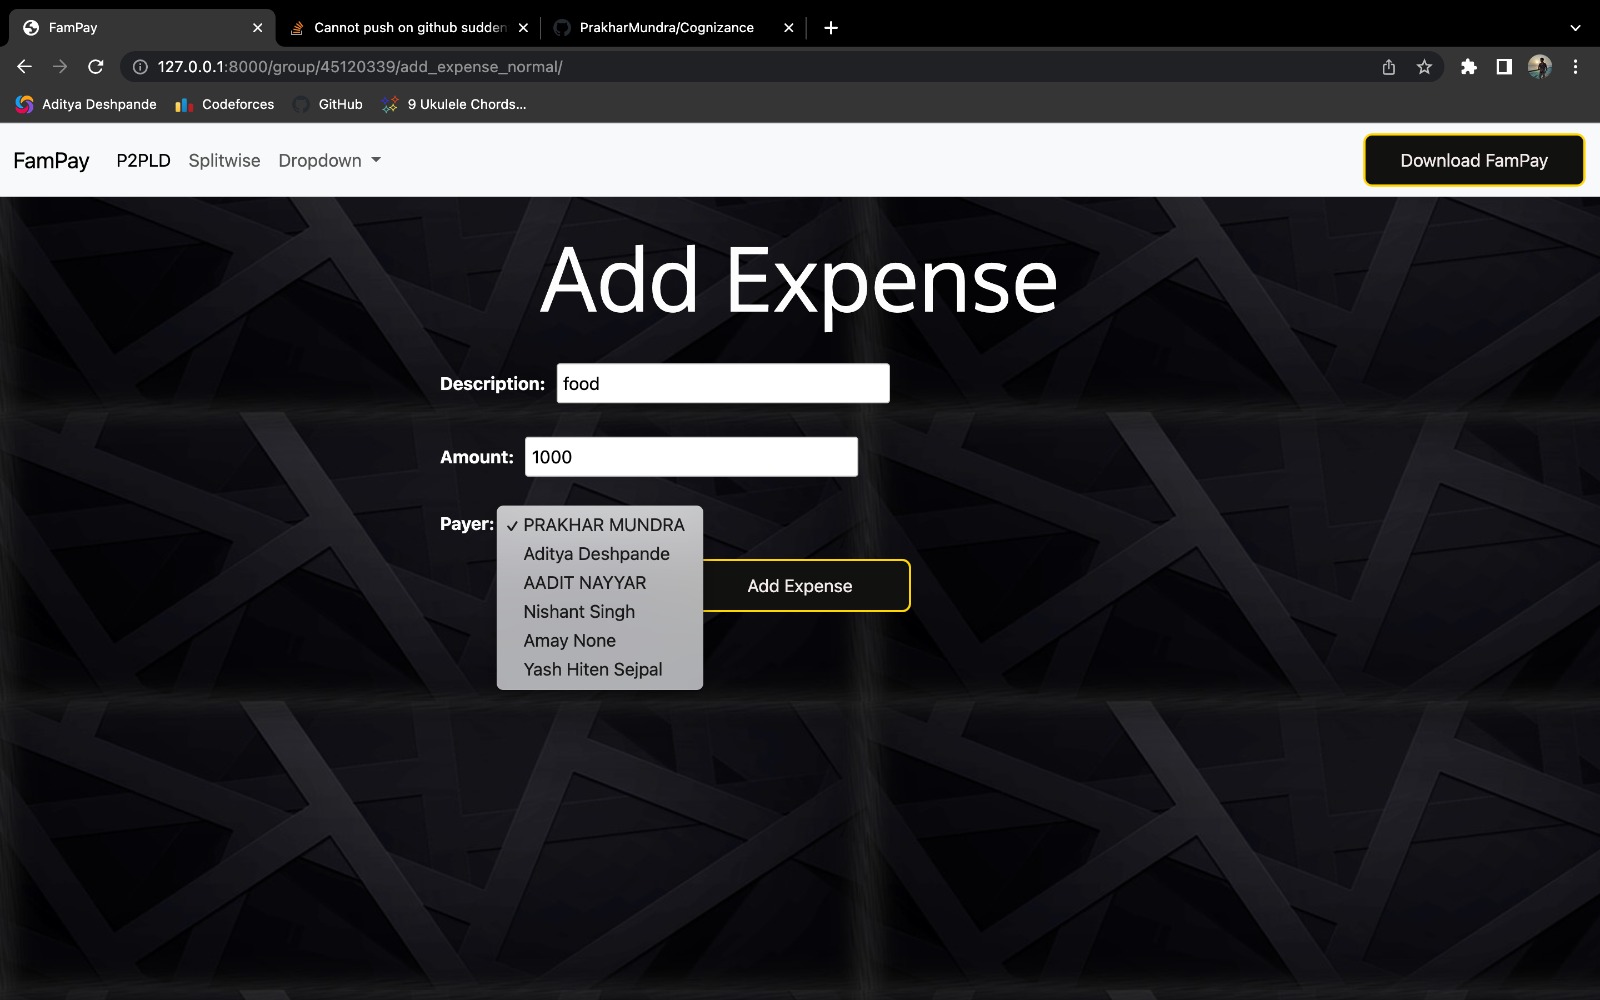Image resolution: width=1600 pixels, height=1000 pixels.
Task: Close the PrakharMundra/Cognizance tab
Action: [788, 28]
